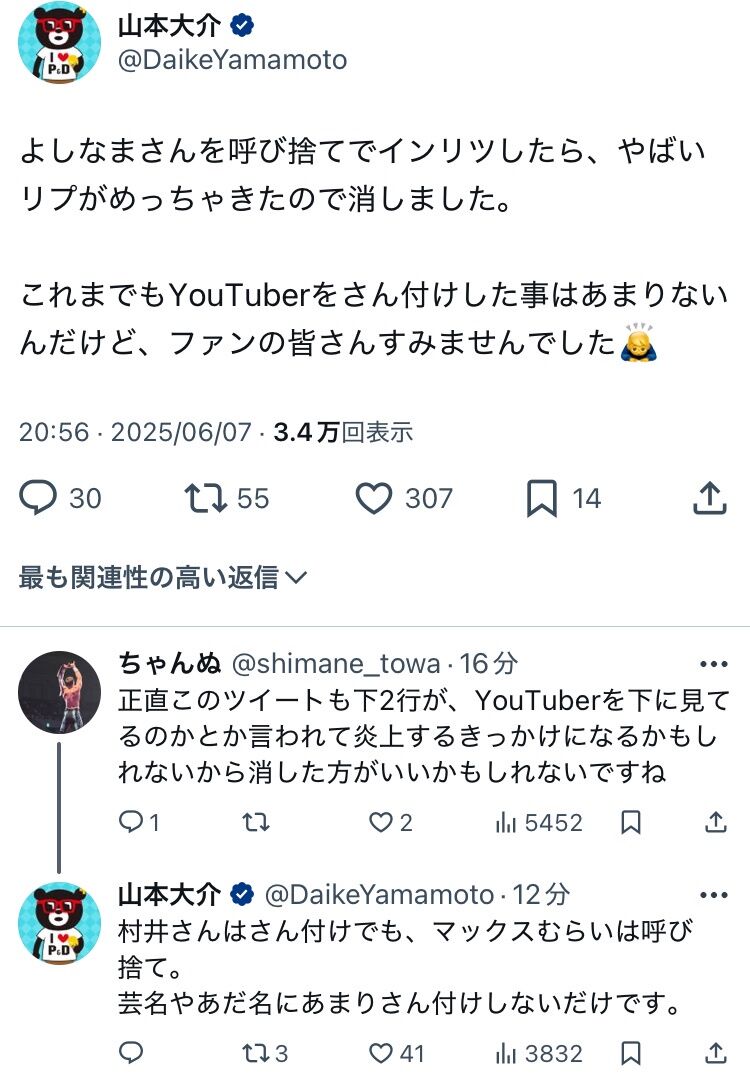Repost ちゃんぬ's reply
750x1086 pixels.
[x=256, y=822]
